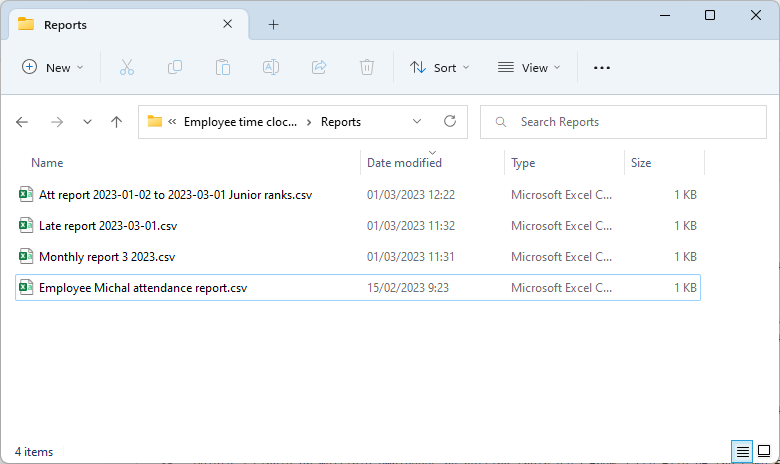This screenshot has height=464, width=780.
Task: Click date 15/02/2023 9:23
Action: tap(408, 287)
